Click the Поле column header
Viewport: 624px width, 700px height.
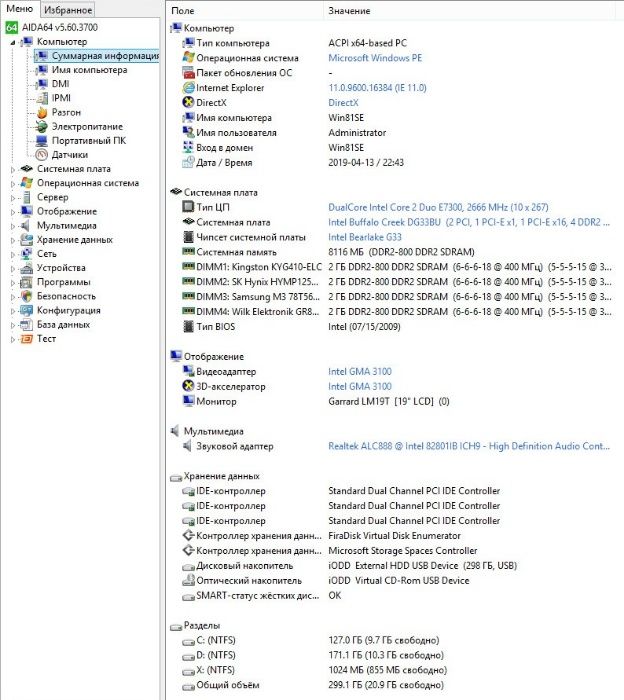tap(245, 11)
